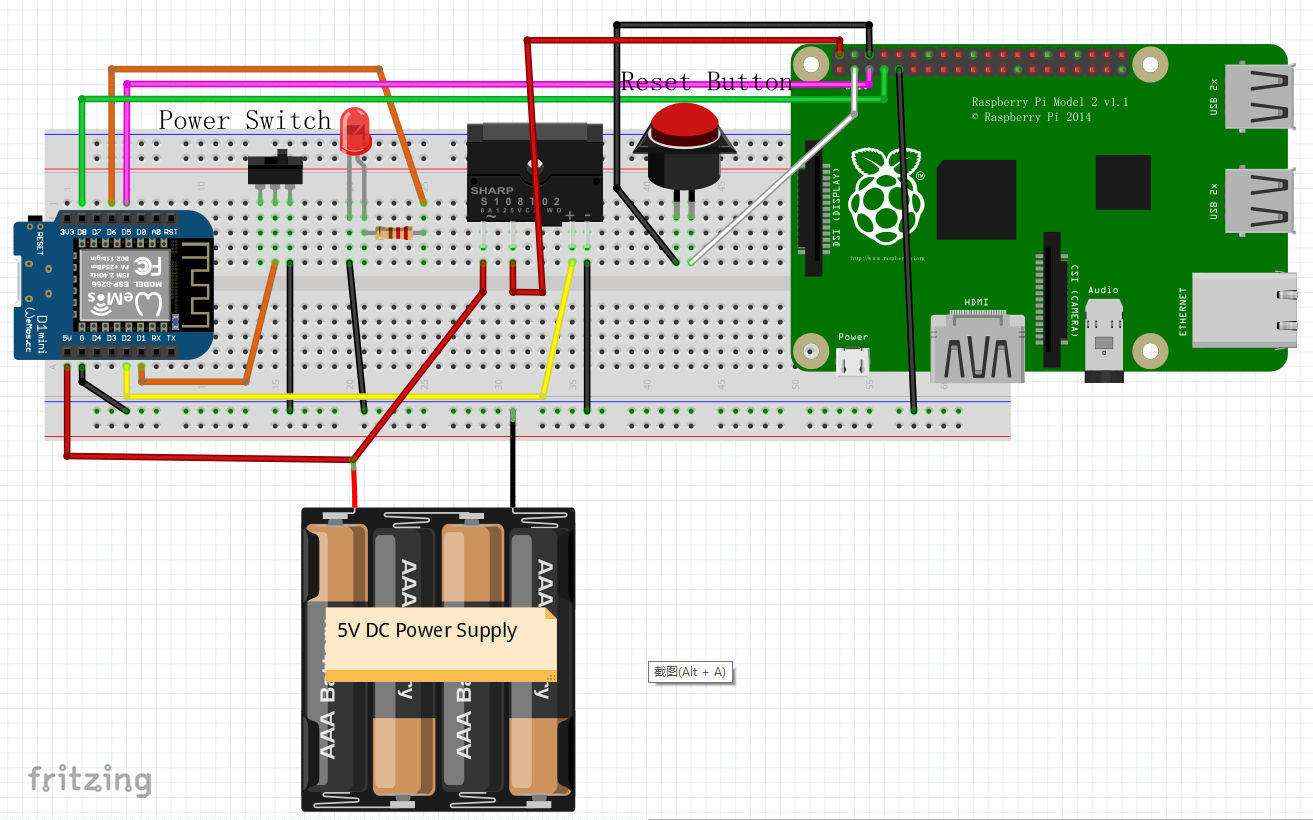Select the WeMos D1 mini board
Viewport: 1313px width, 820px height.
click(112, 285)
